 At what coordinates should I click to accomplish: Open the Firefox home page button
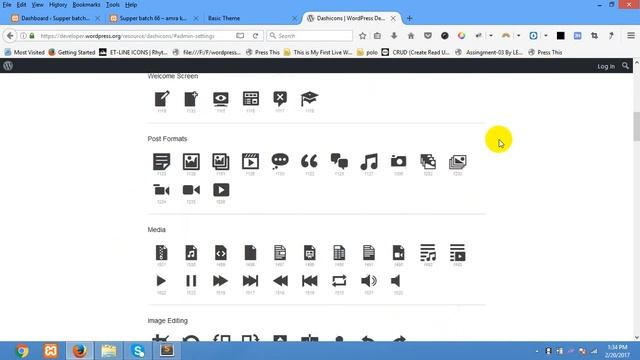411,36
